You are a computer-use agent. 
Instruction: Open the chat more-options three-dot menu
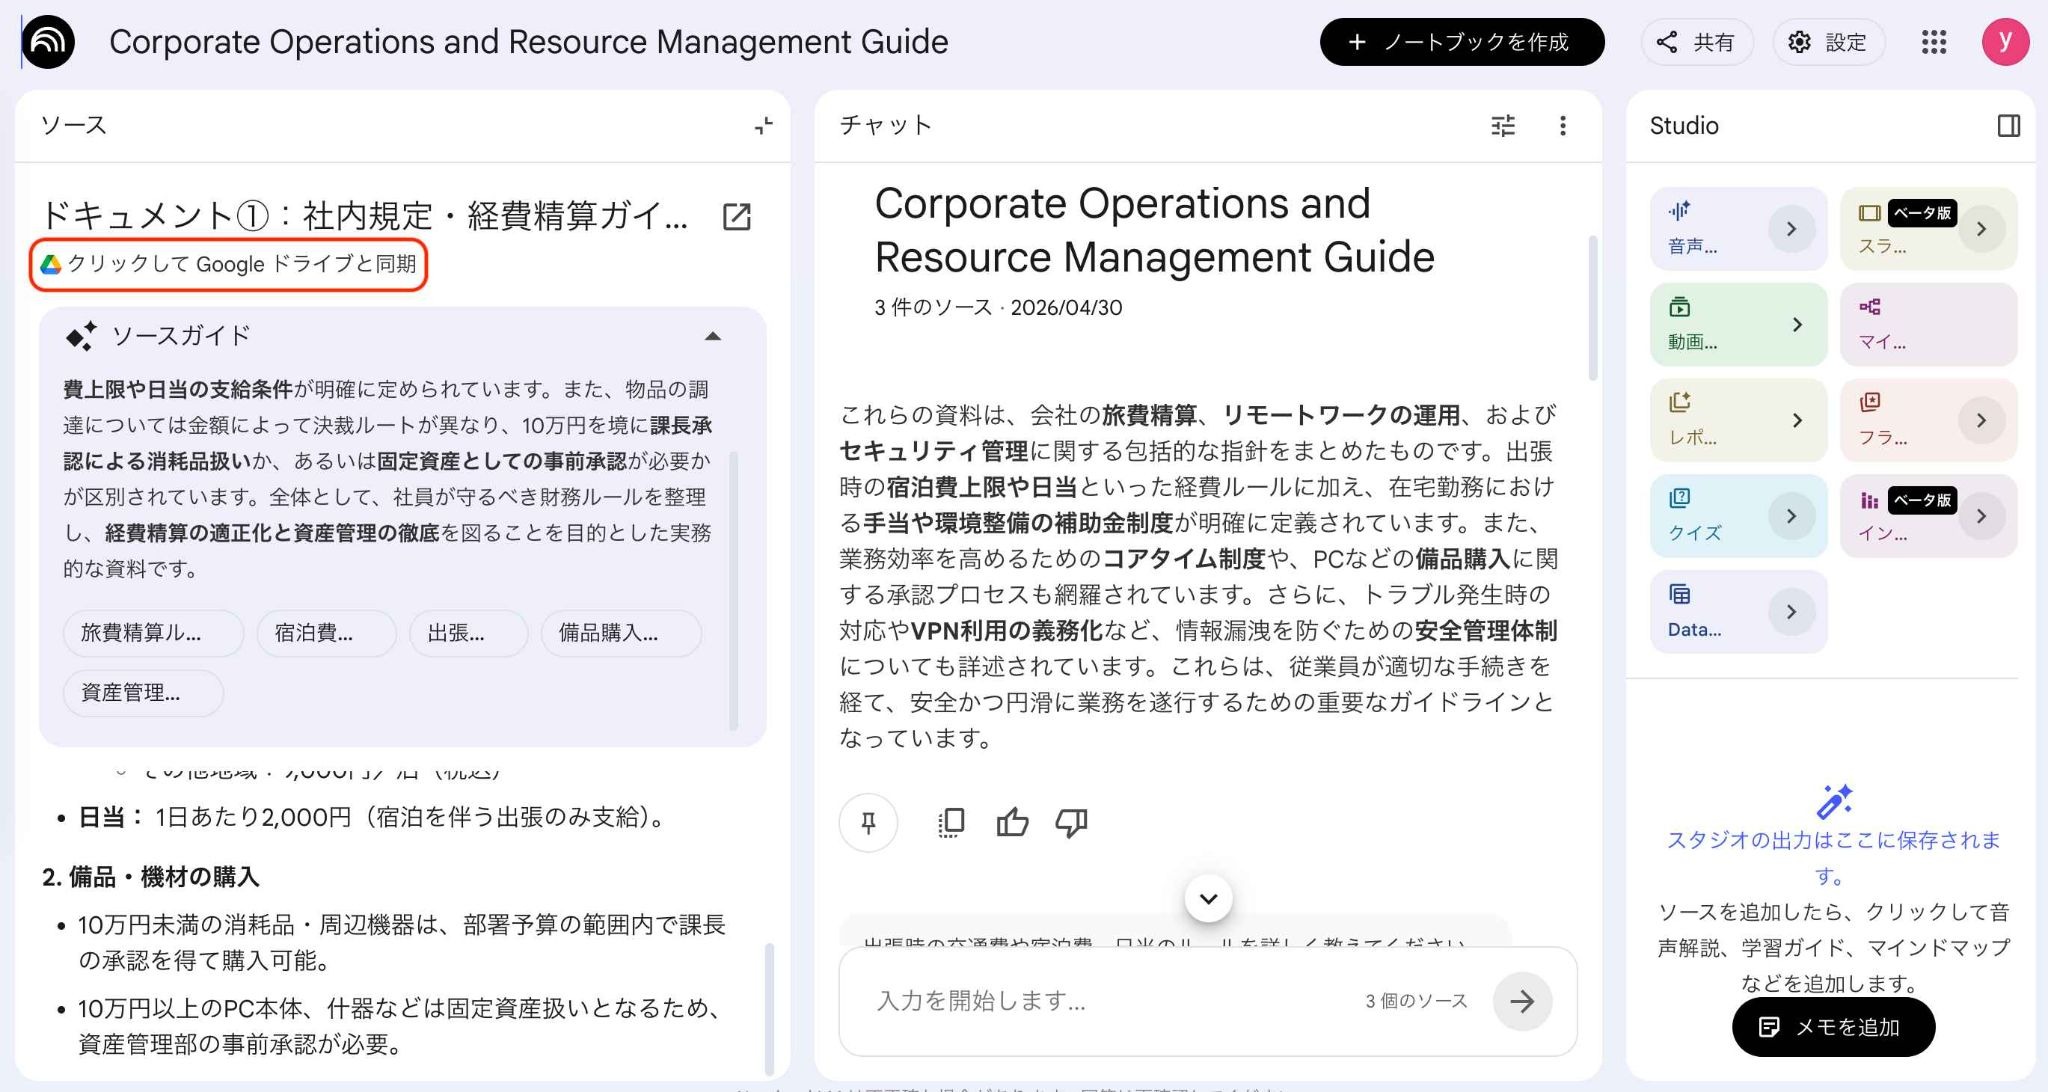pos(1563,125)
